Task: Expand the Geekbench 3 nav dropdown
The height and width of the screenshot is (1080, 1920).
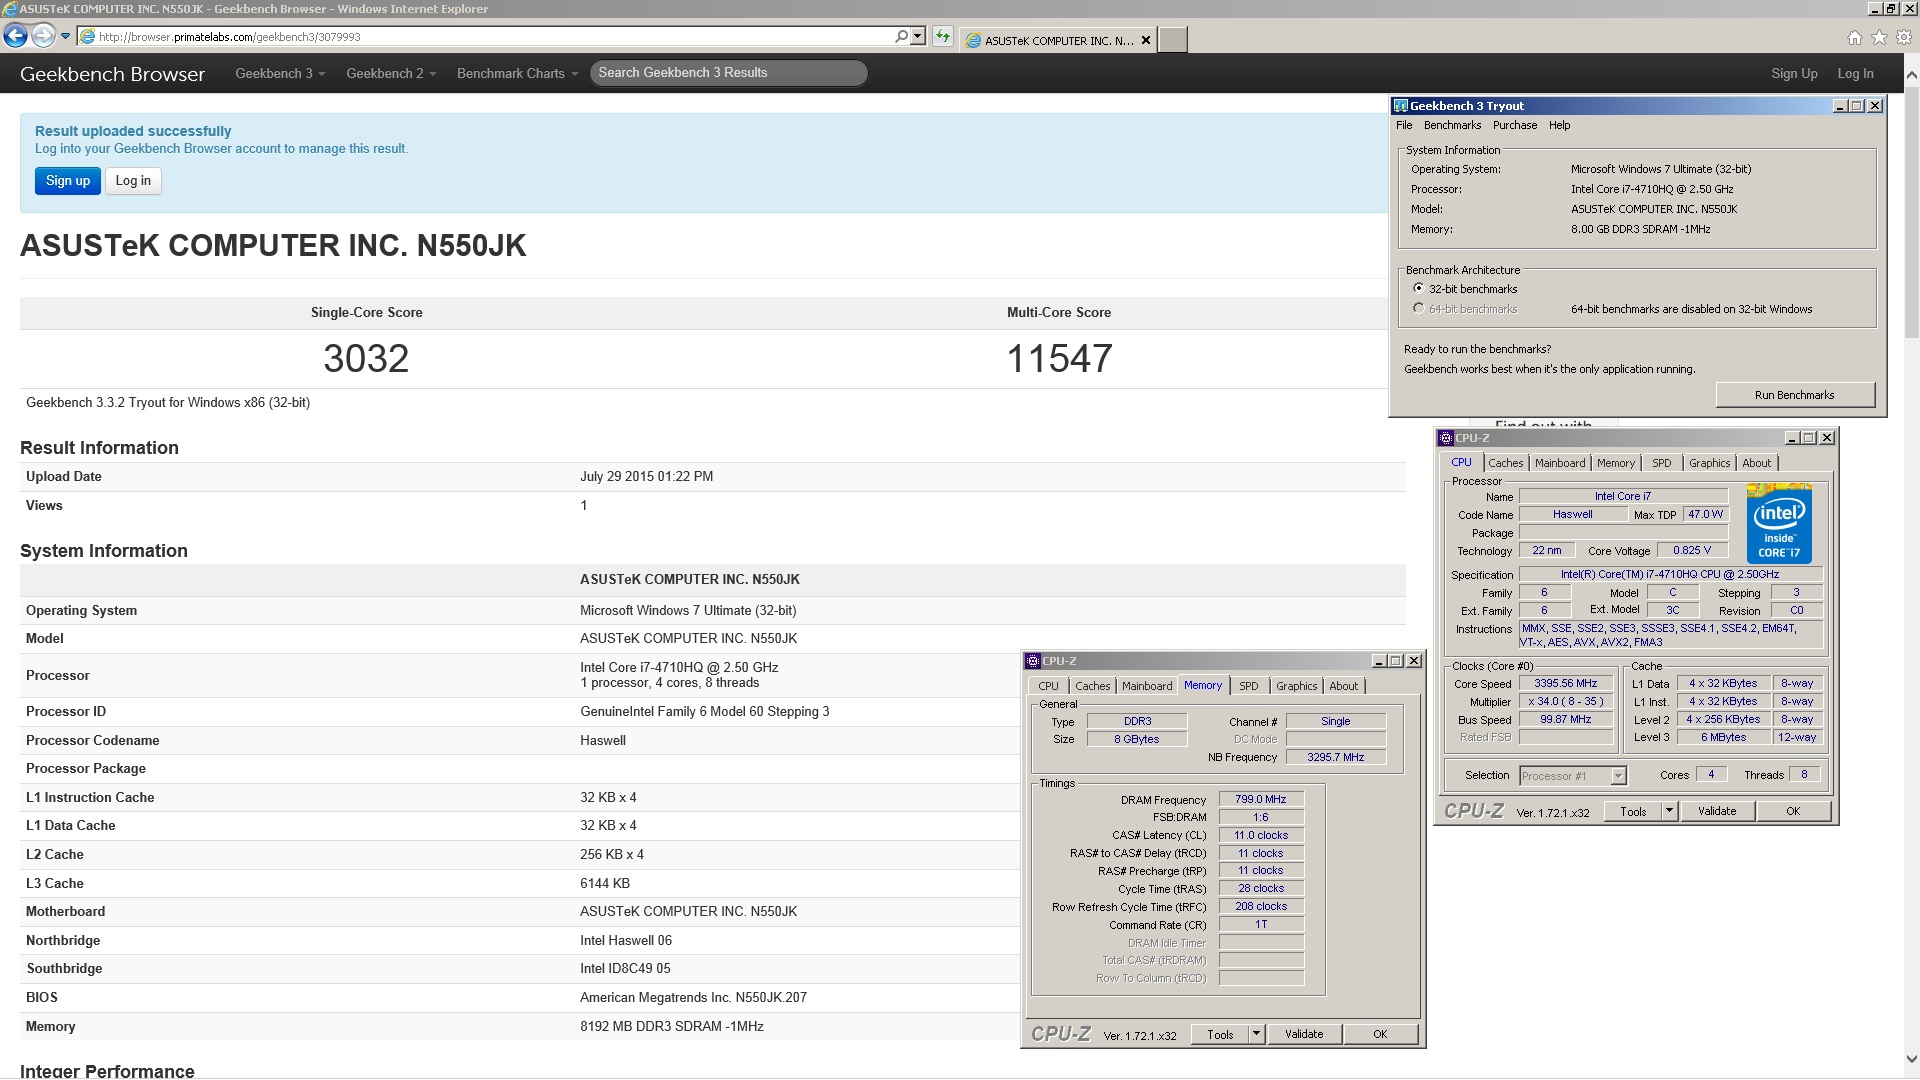Action: (280, 73)
